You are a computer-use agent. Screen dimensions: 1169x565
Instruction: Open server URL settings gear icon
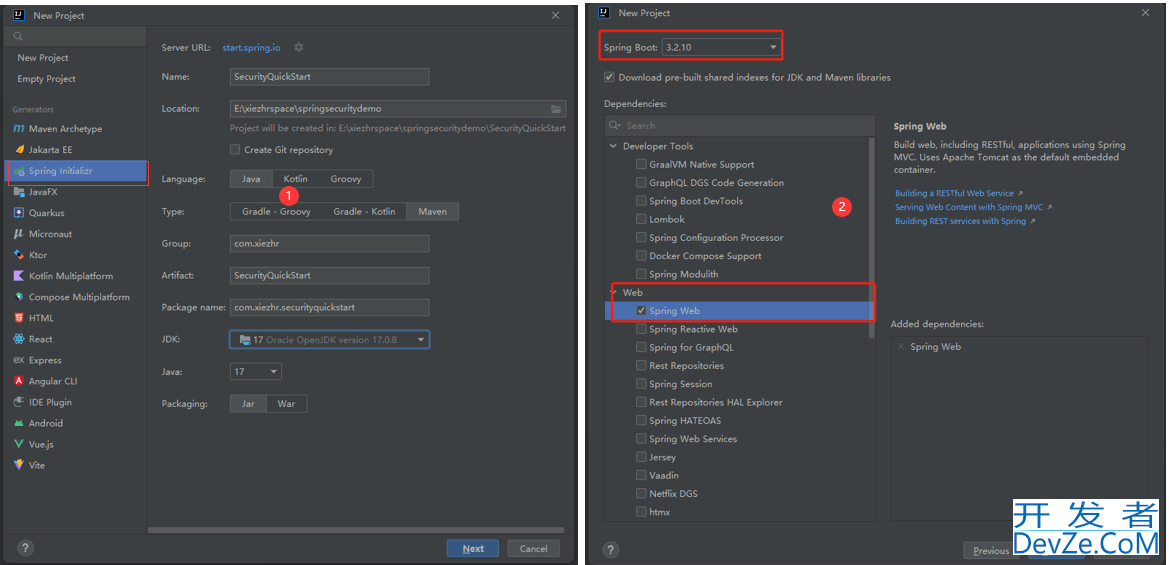click(x=298, y=47)
